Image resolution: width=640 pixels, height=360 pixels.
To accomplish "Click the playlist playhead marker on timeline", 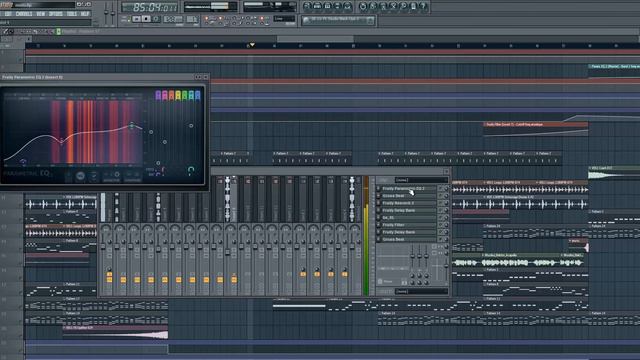I will pyautogui.click(x=252, y=44).
